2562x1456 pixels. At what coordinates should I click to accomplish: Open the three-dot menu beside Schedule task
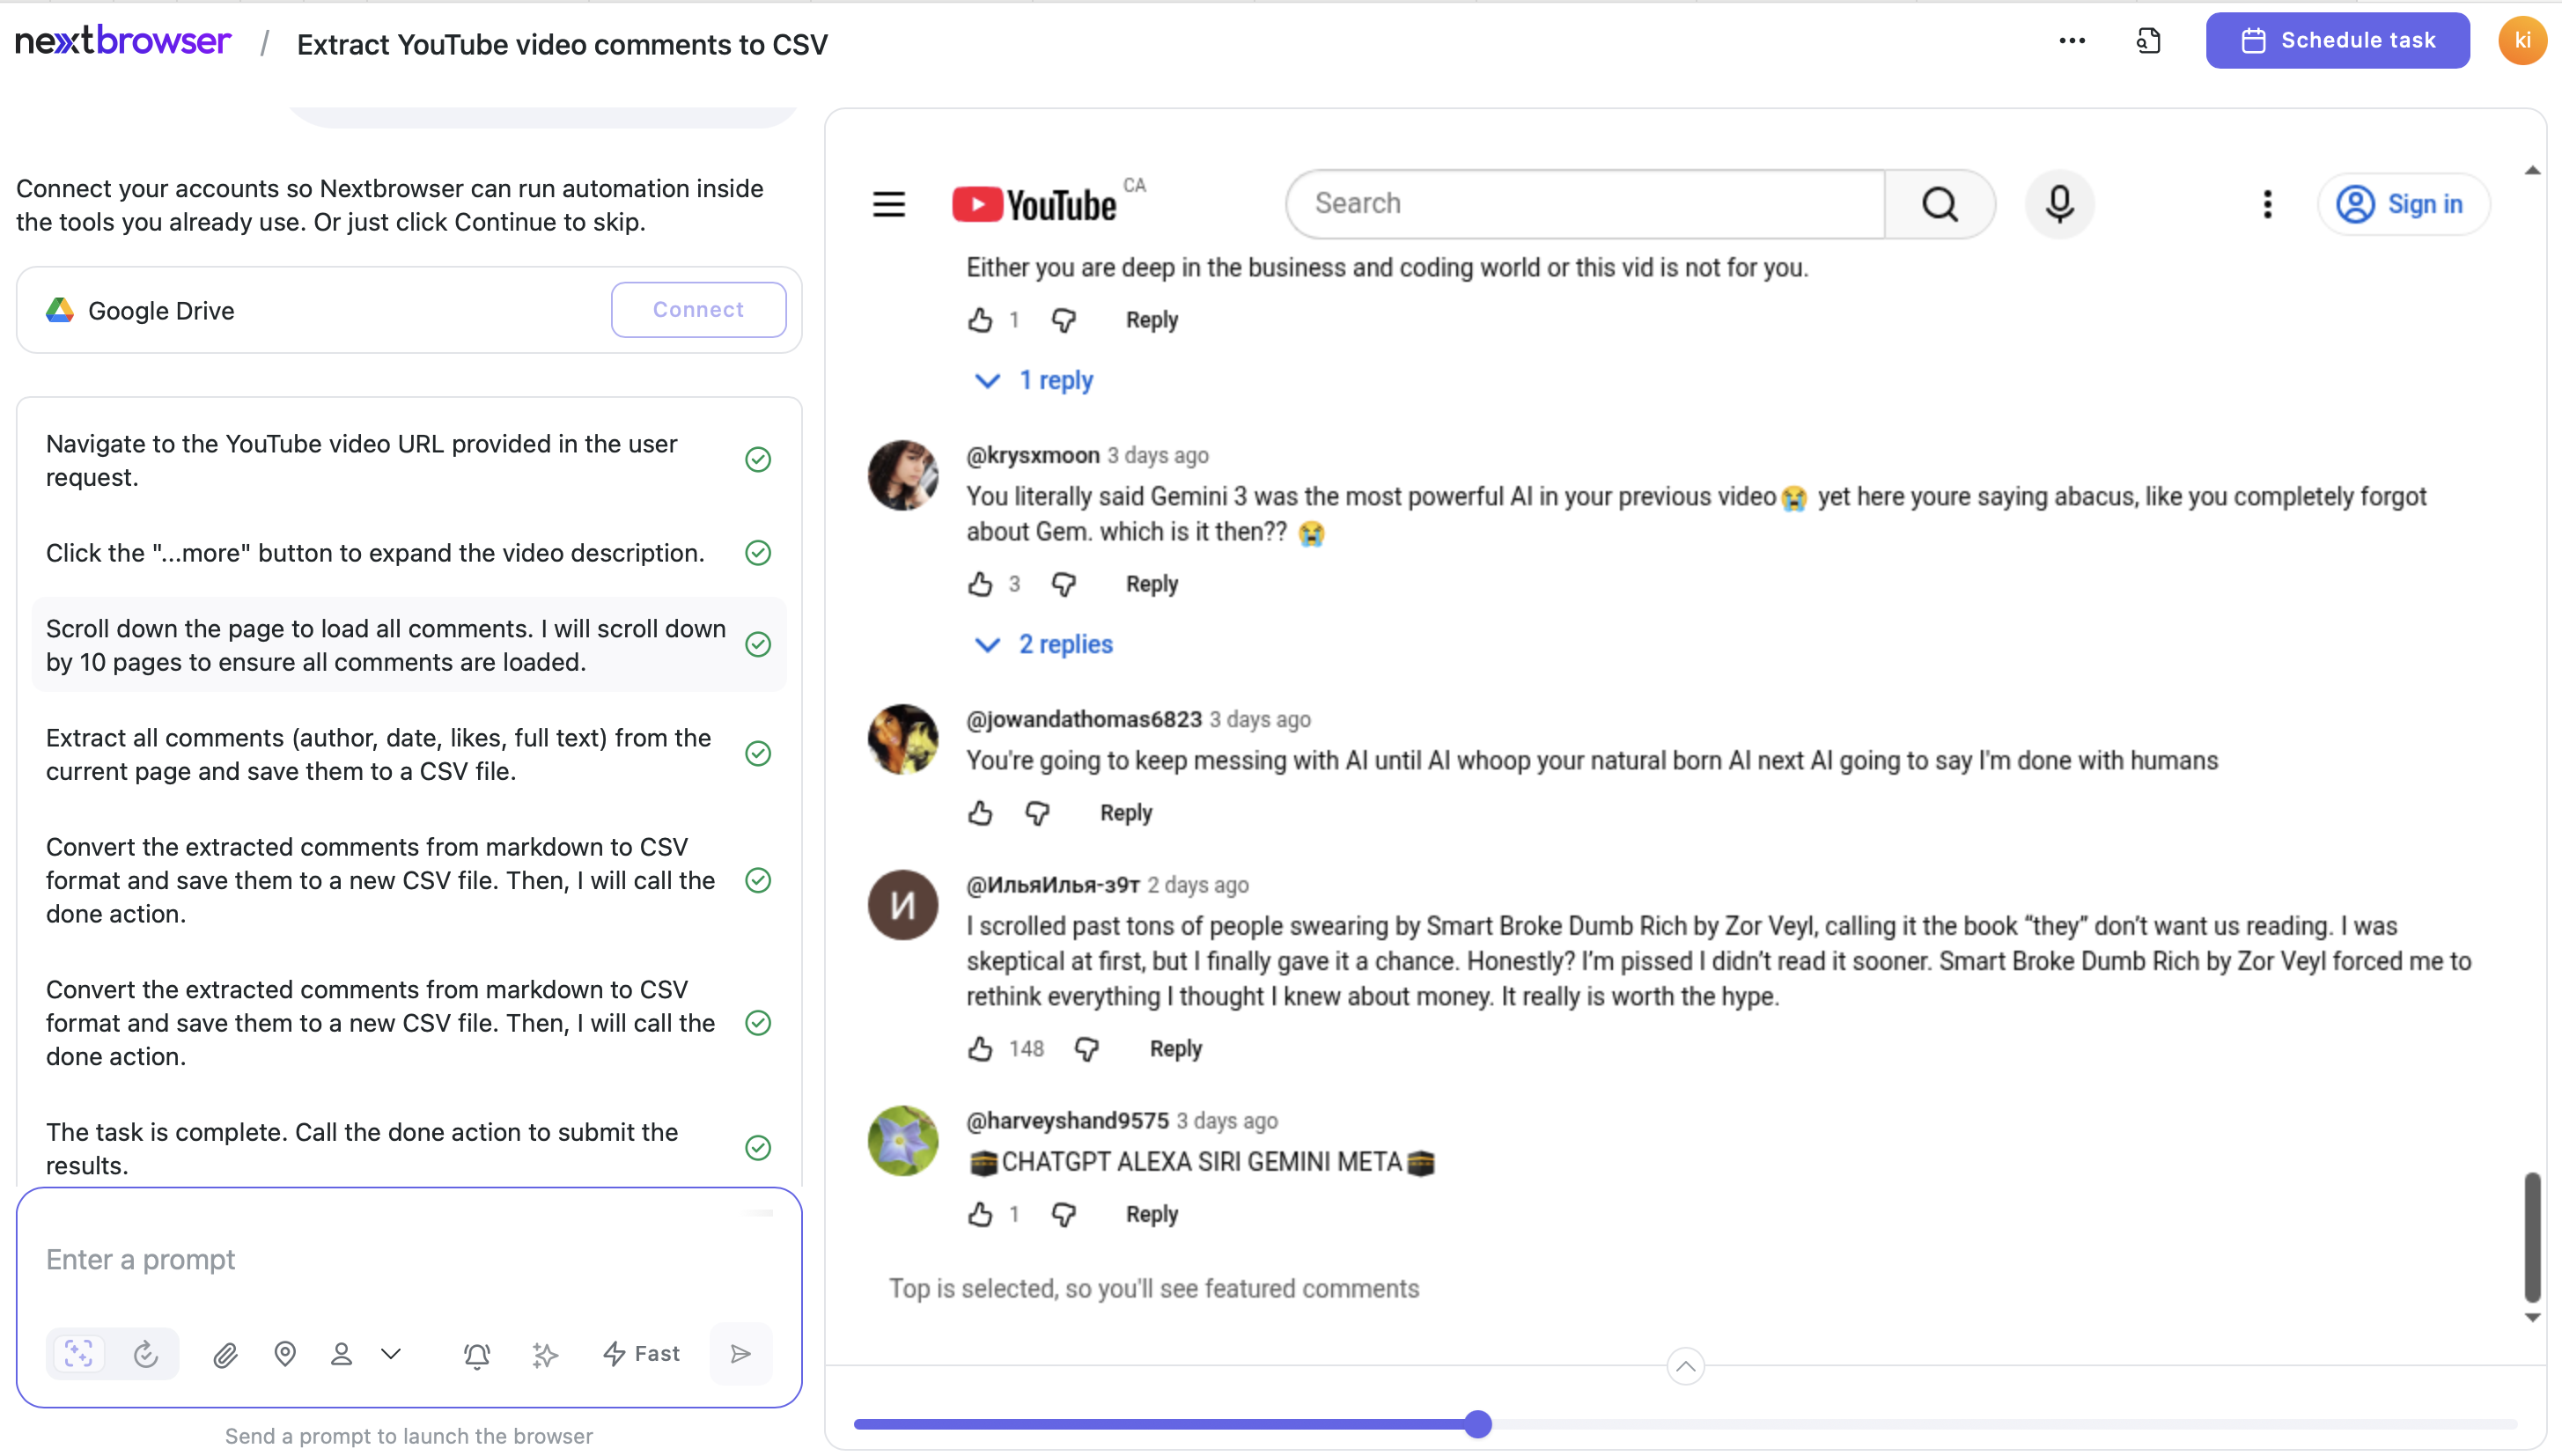(x=2071, y=41)
